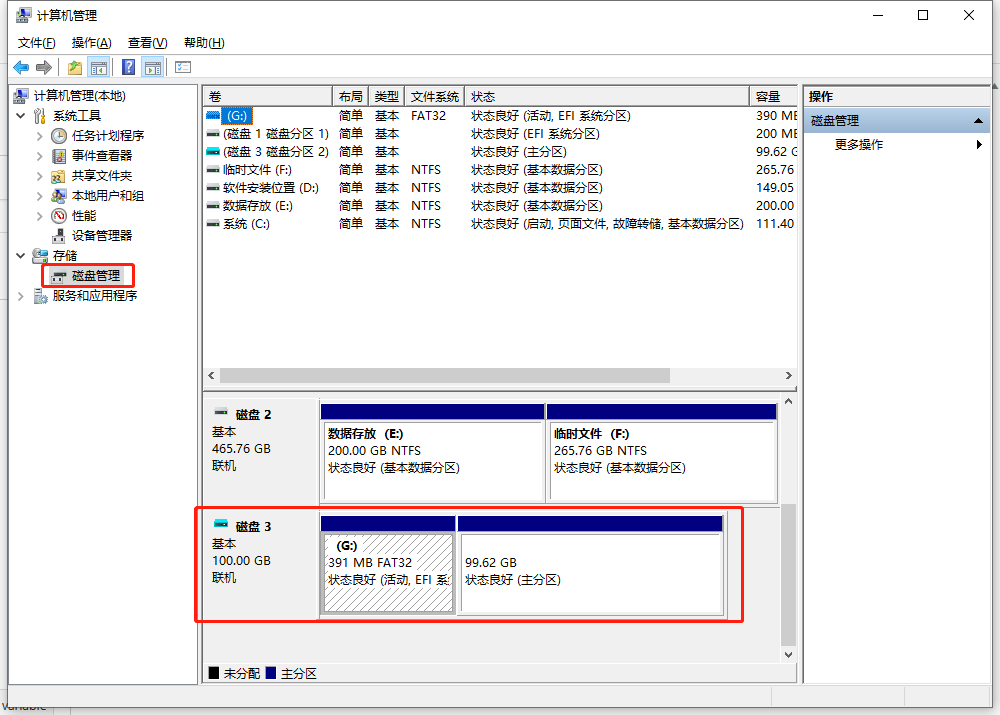
Task: Select the 磁盘管理 tree node
Action: tap(95, 276)
